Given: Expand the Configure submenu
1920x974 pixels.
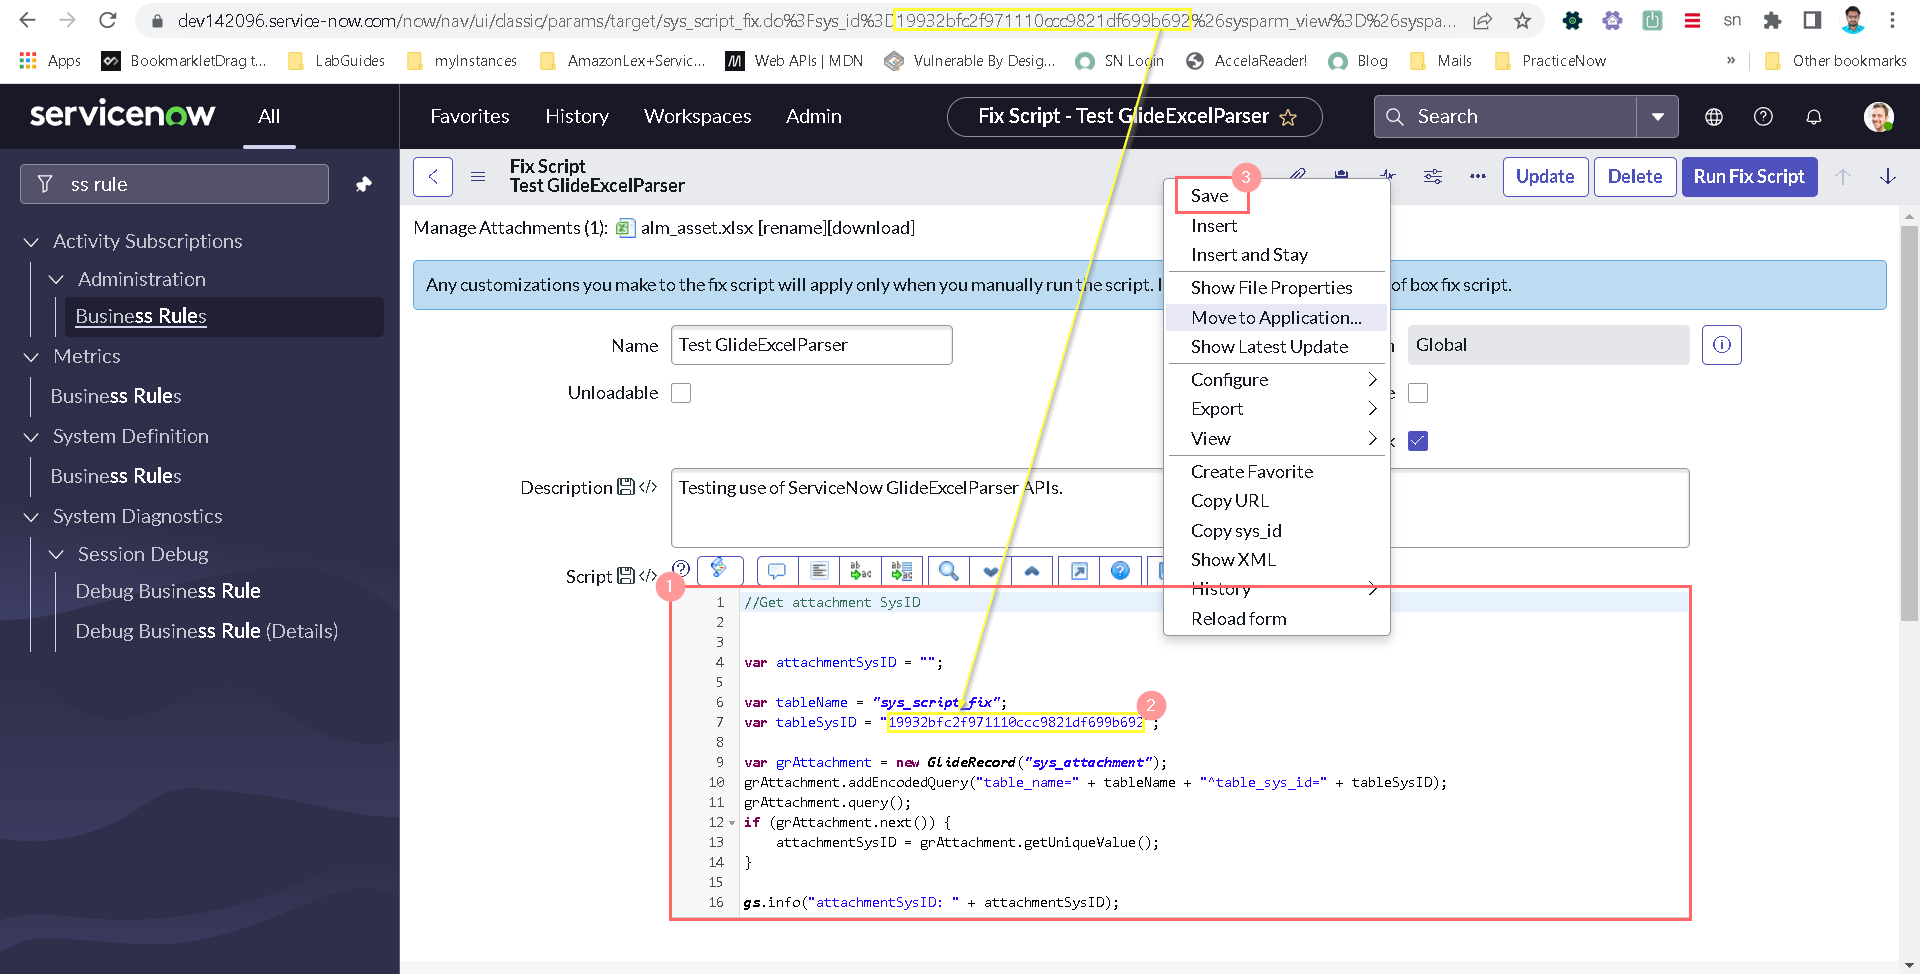Looking at the screenshot, I should click(x=1277, y=380).
